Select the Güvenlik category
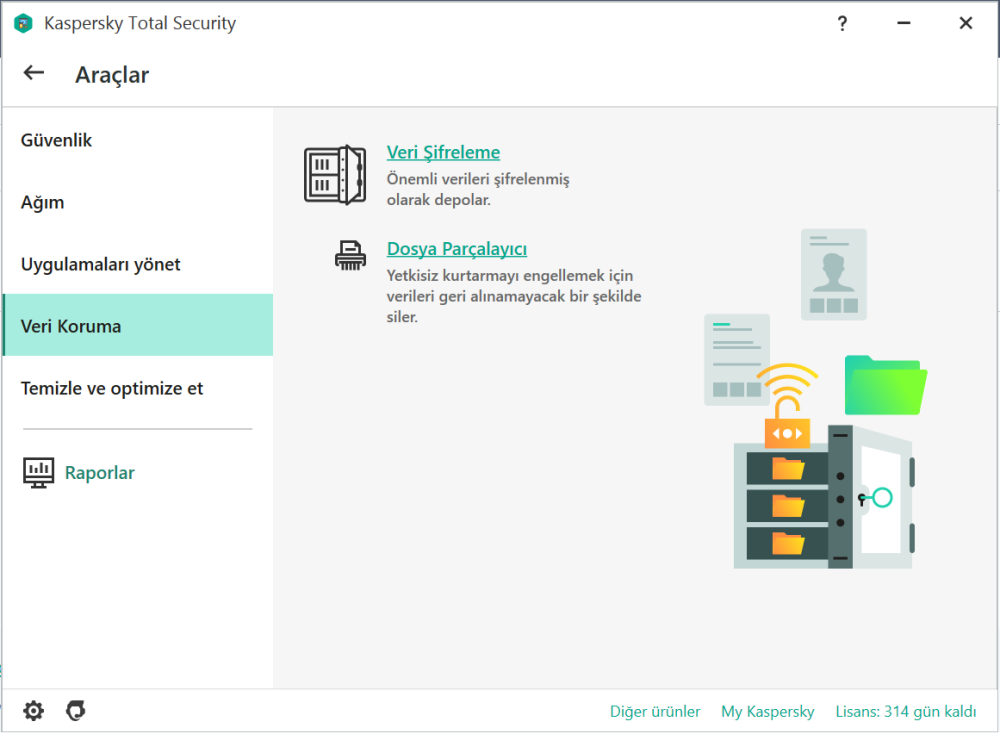 click(138, 140)
